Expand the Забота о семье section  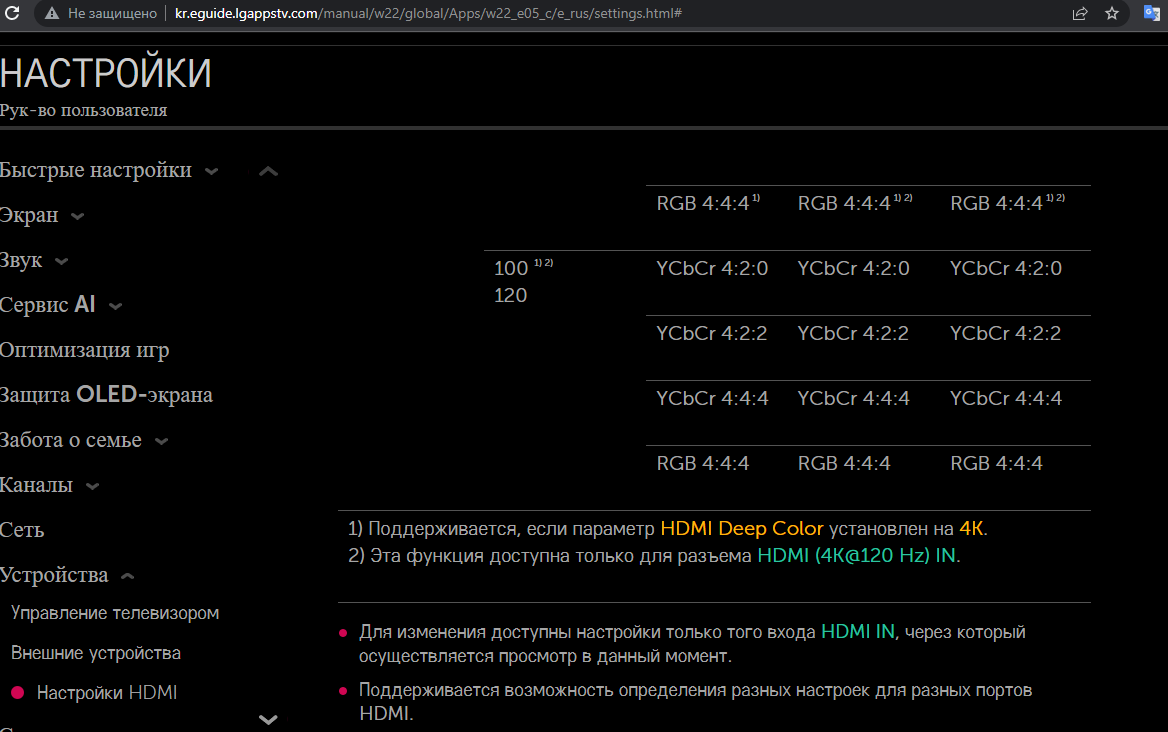161,441
